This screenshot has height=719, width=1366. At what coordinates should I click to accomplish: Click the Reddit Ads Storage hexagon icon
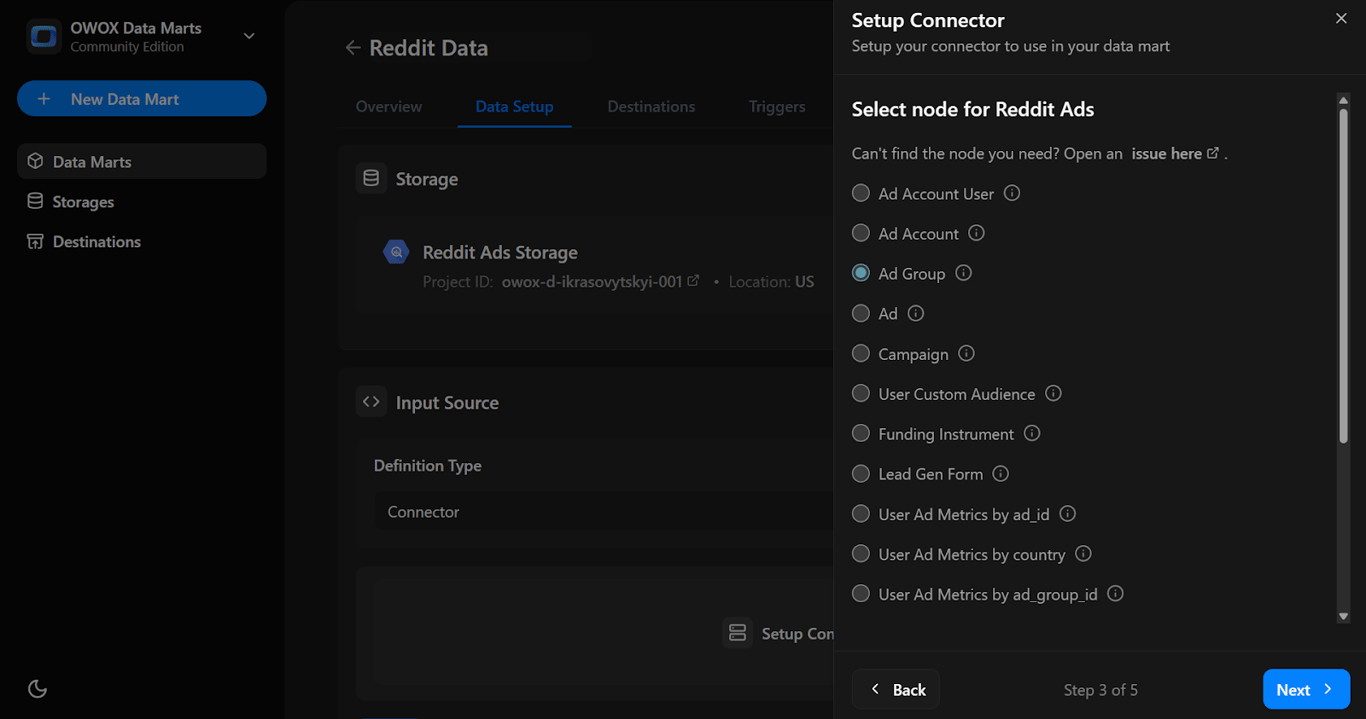(x=397, y=252)
